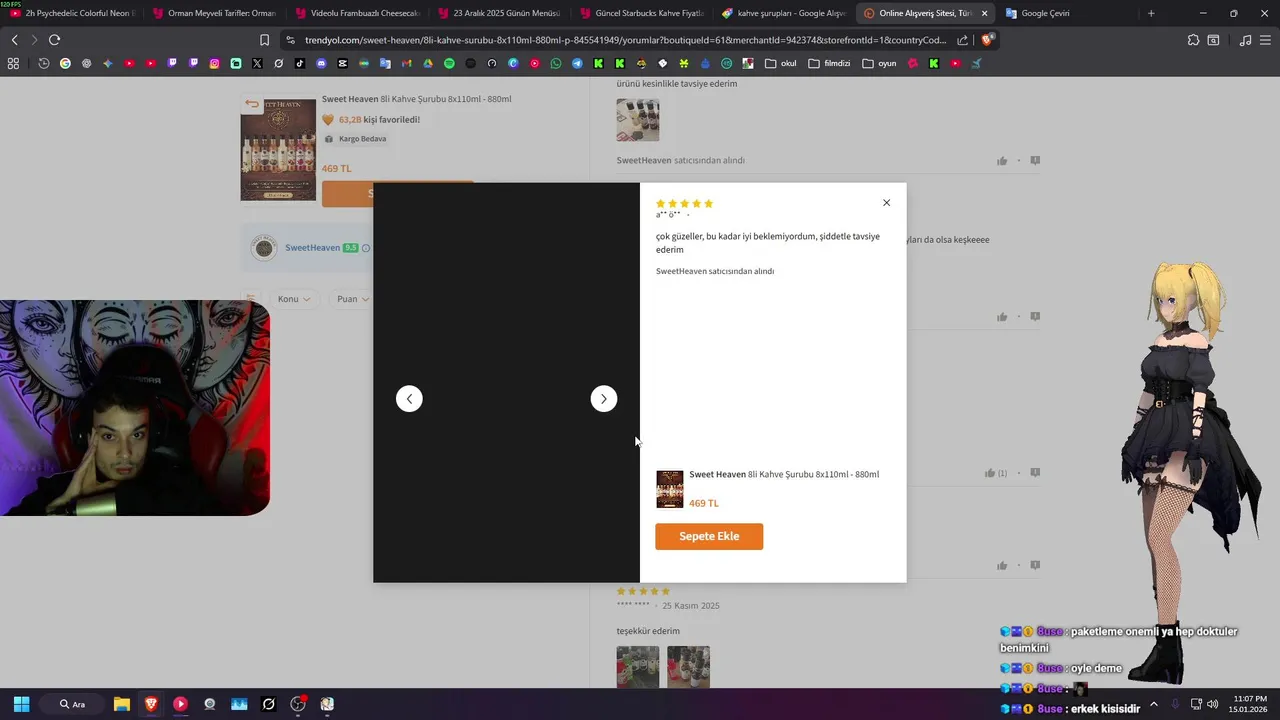Image resolution: width=1280 pixels, height=720 pixels.
Task: Click the Brave Shields lion icon
Action: coord(987,40)
